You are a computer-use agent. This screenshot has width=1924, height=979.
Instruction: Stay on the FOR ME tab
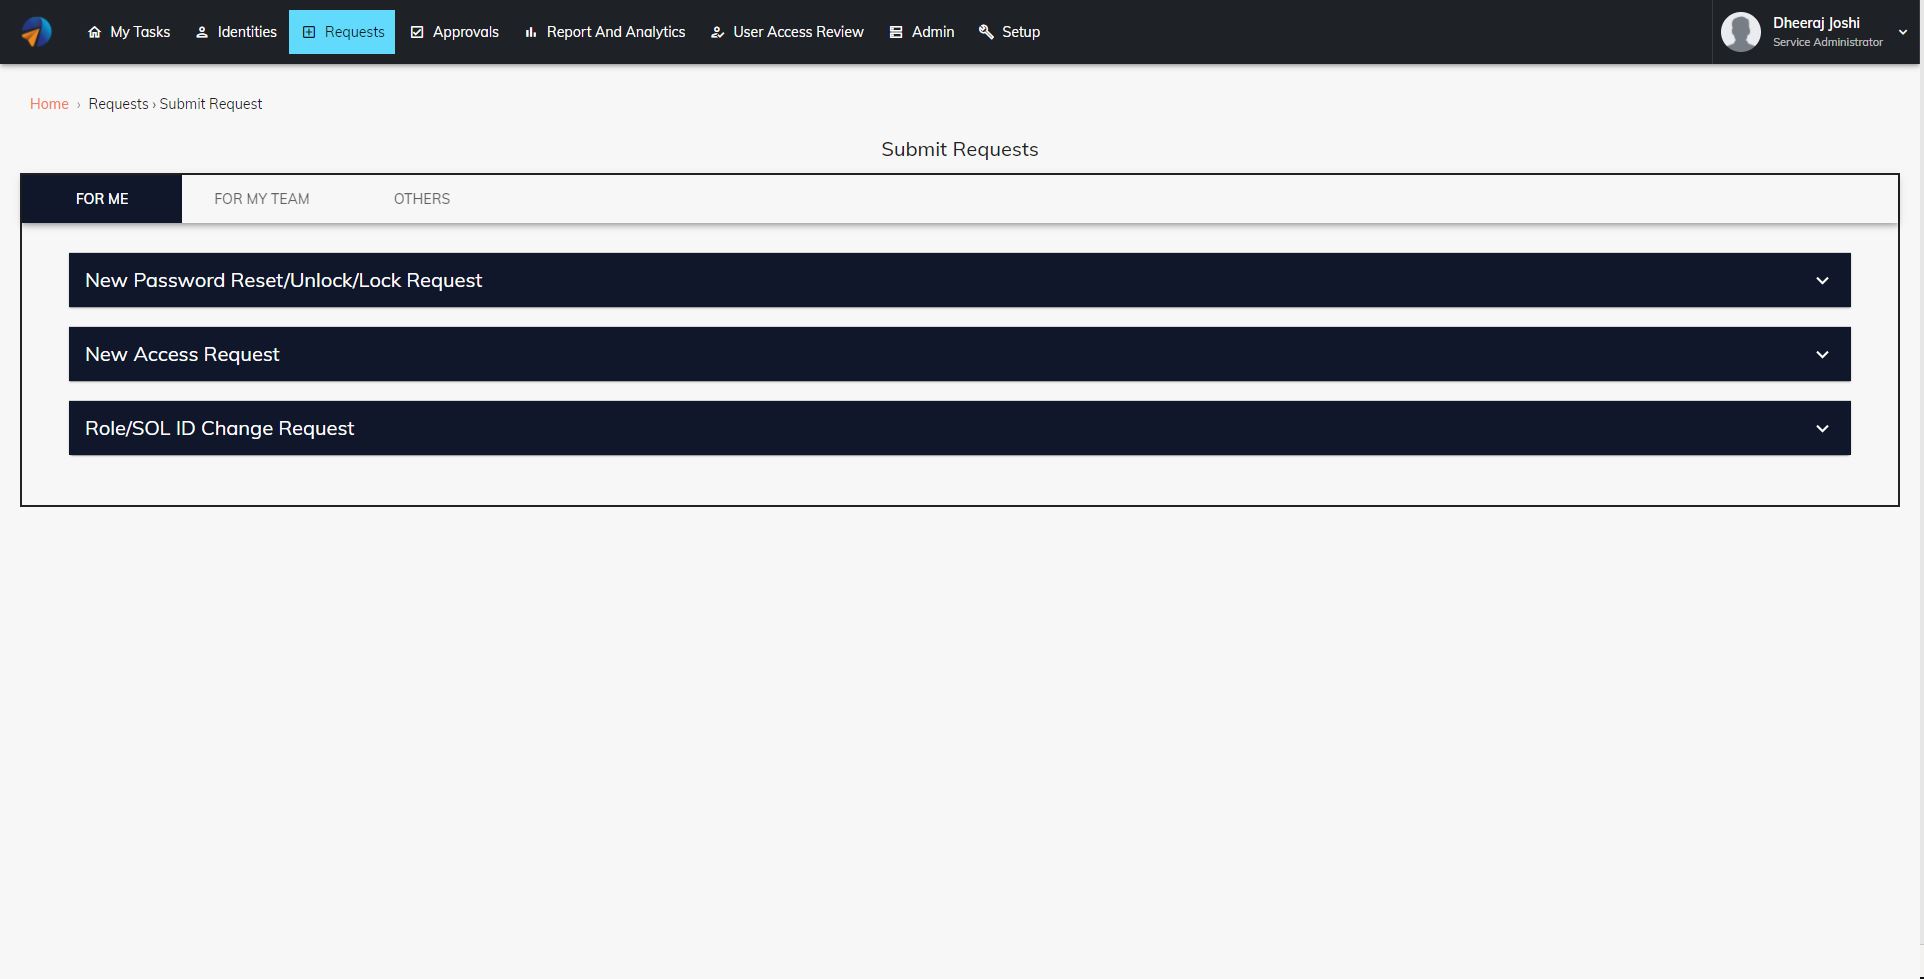pyautogui.click(x=101, y=198)
